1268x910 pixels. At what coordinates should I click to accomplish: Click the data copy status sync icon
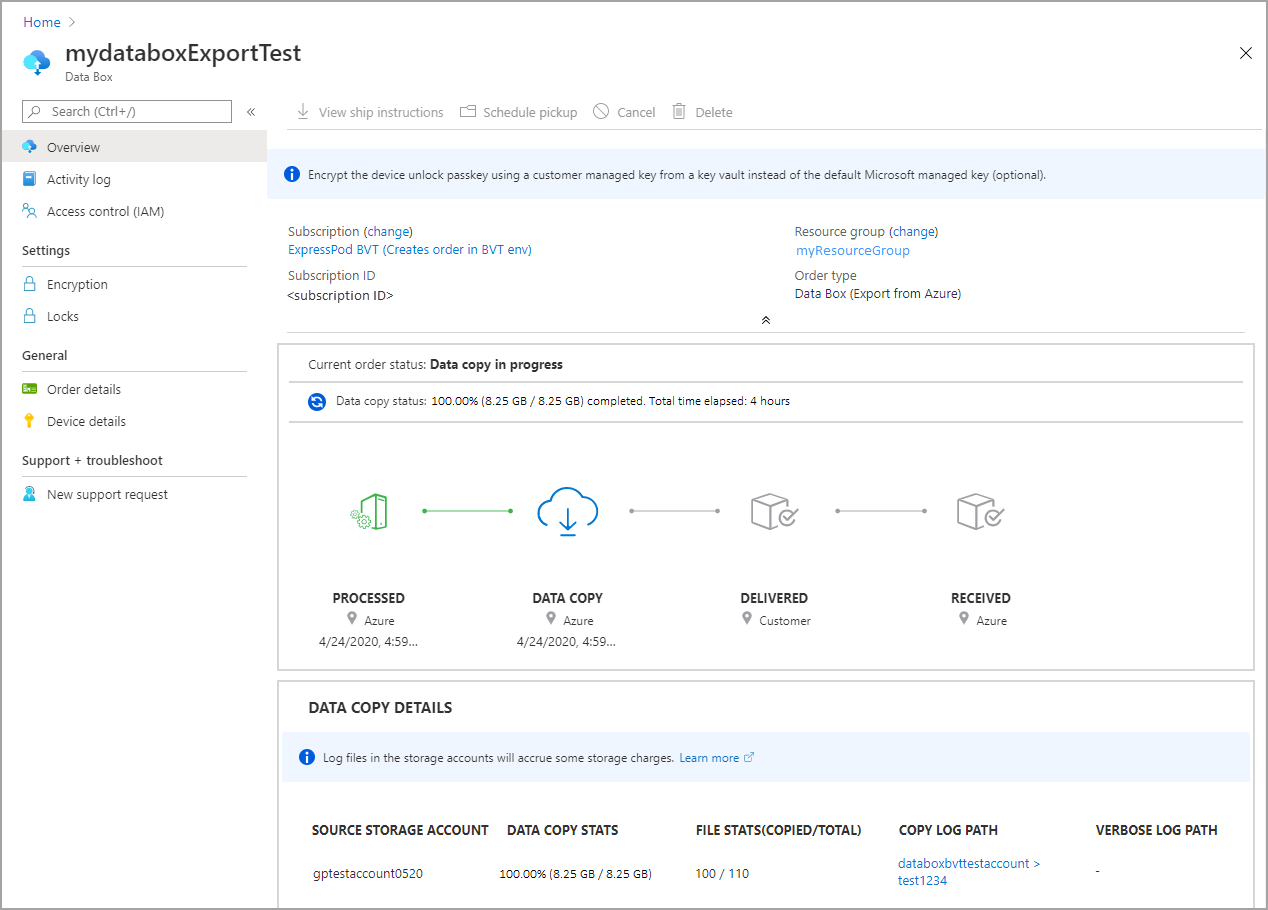[317, 401]
